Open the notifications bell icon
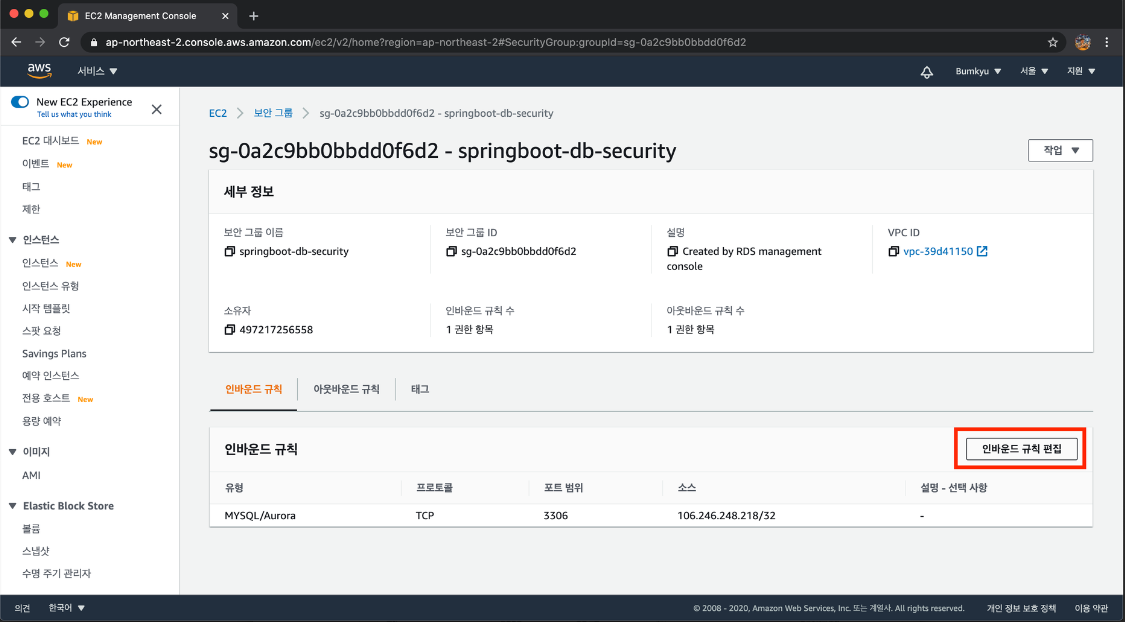Viewport: 1125px width, 622px height. [927, 72]
